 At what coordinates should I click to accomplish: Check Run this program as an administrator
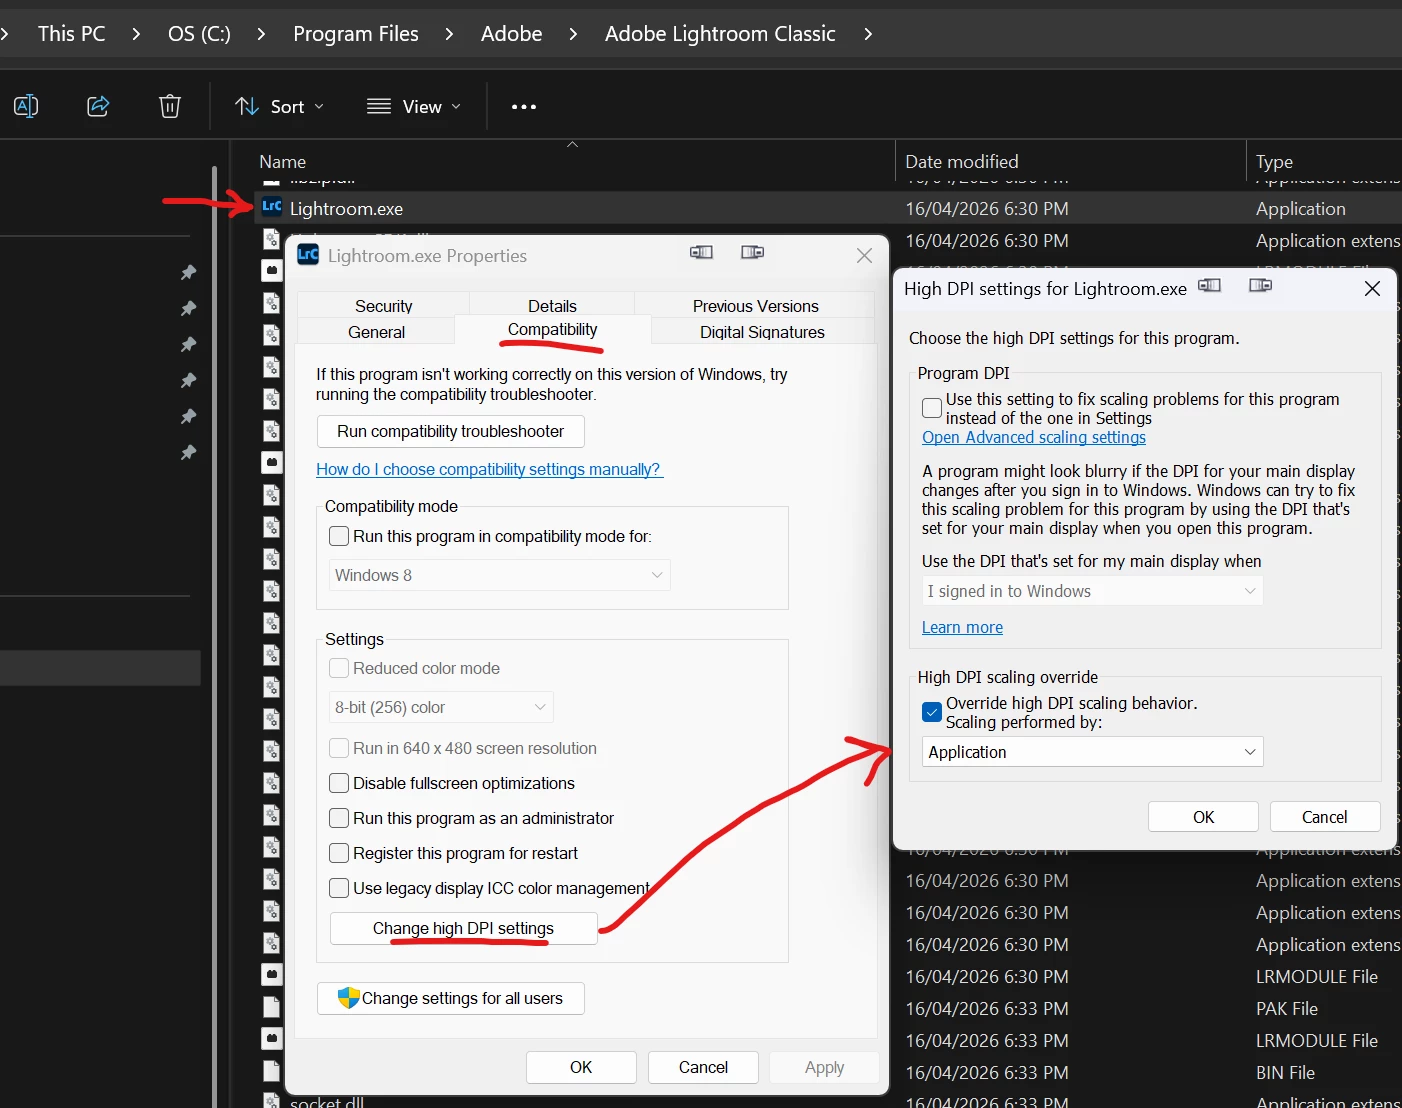point(339,818)
